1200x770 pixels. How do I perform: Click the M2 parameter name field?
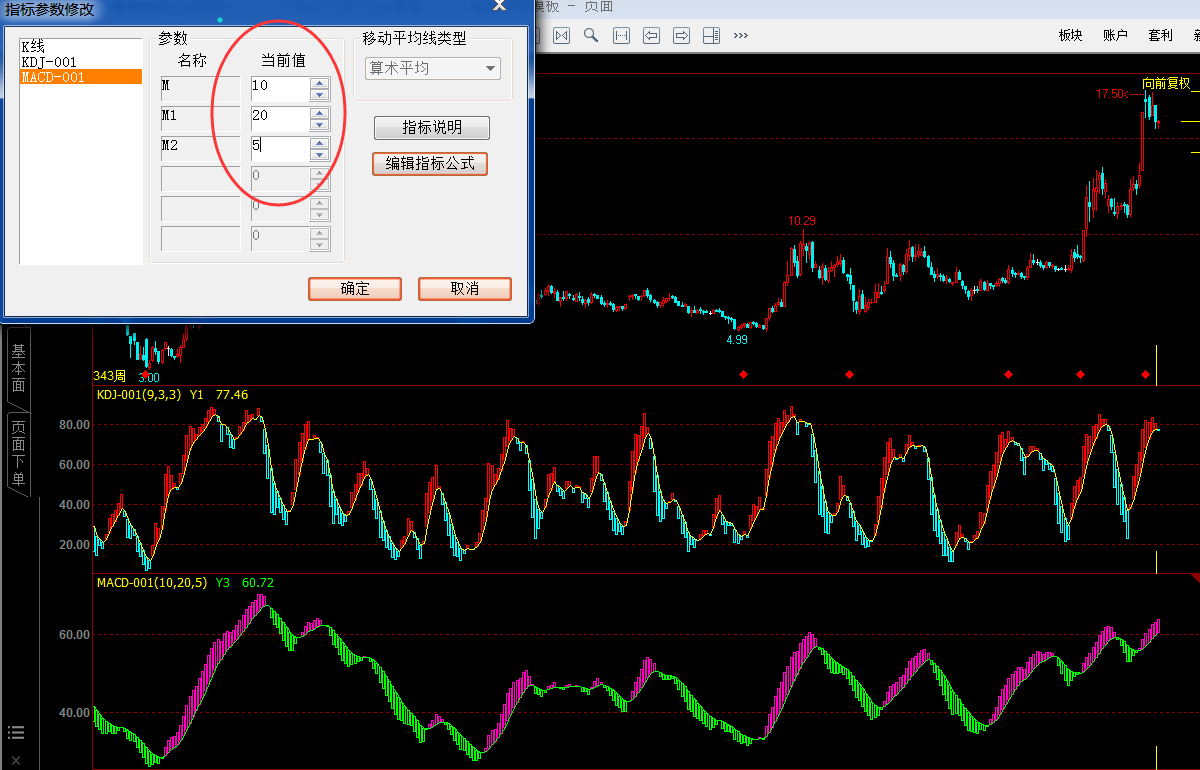pos(200,148)
